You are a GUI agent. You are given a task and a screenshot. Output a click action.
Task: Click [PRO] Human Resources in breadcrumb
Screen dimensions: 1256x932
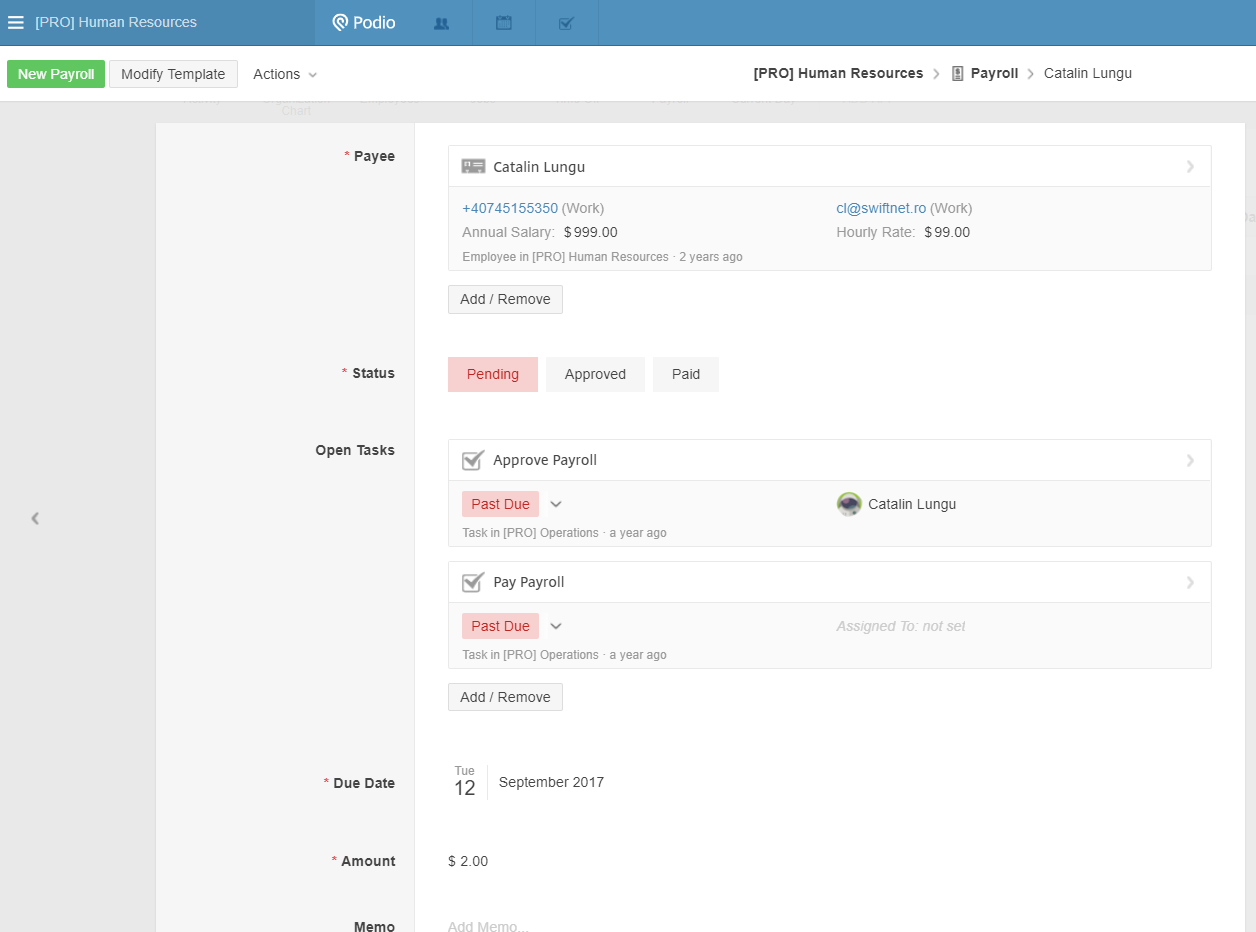tap(838, 73)
